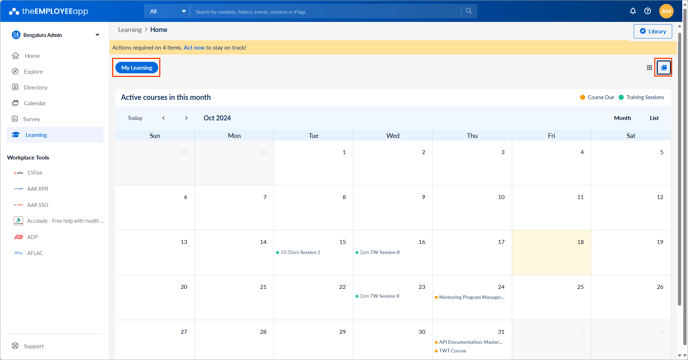The height and width of the screenshot is (360, 688).
Task: Click the Support icon in sidebar
Action: (15, 346)
